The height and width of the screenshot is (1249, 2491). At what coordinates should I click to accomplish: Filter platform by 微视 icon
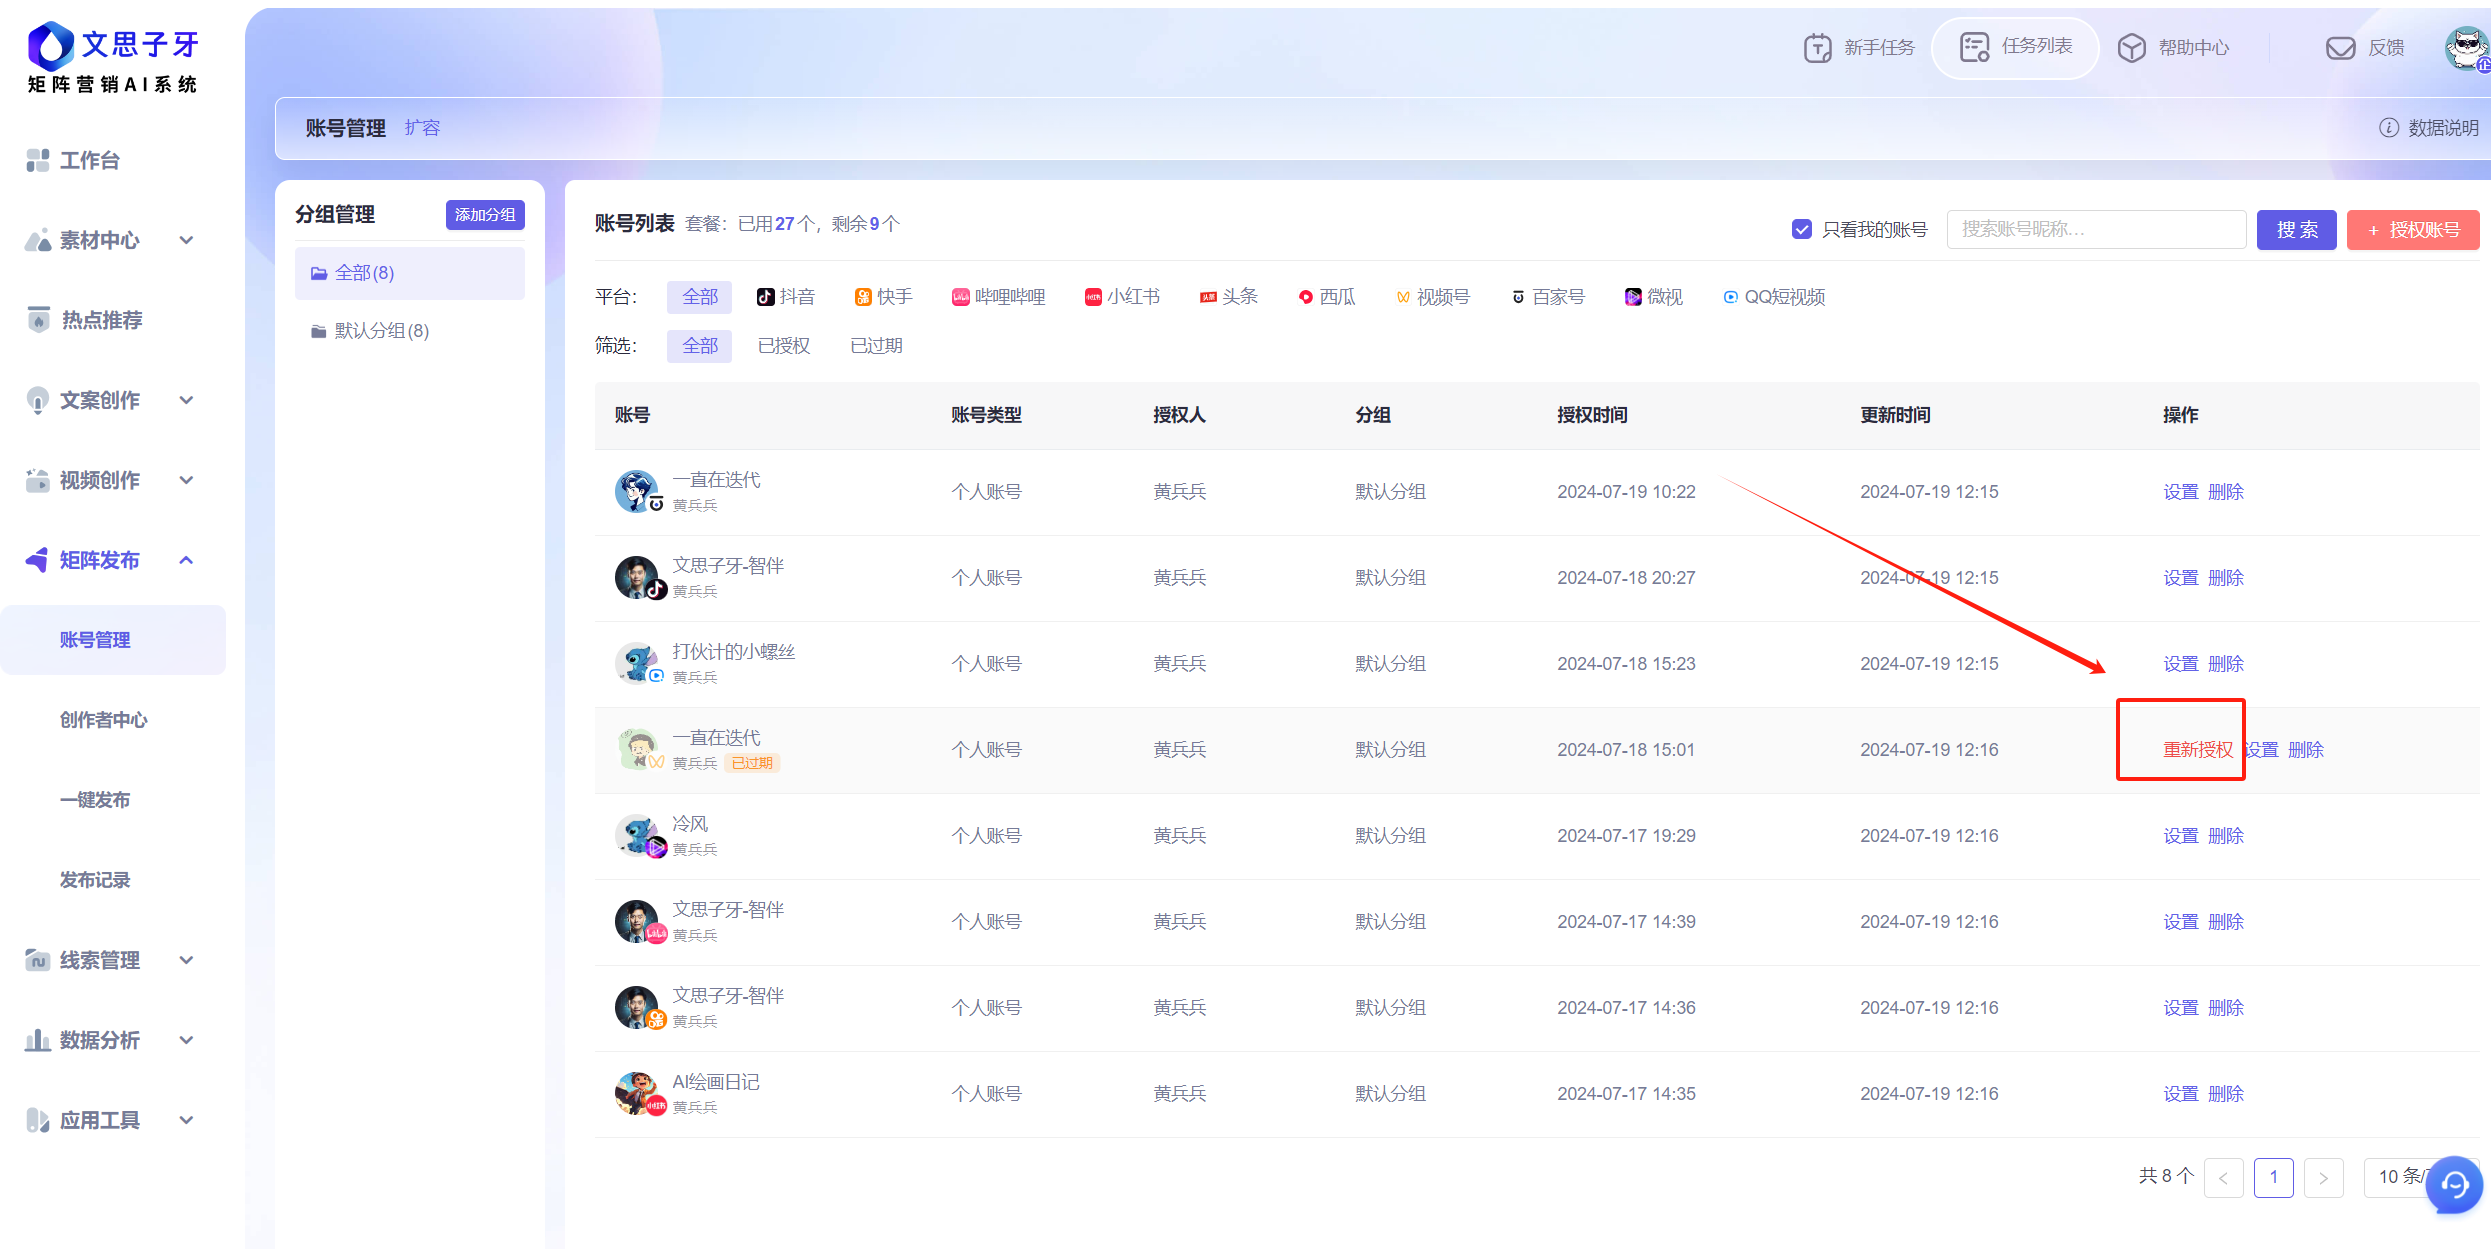[1633, 297]
